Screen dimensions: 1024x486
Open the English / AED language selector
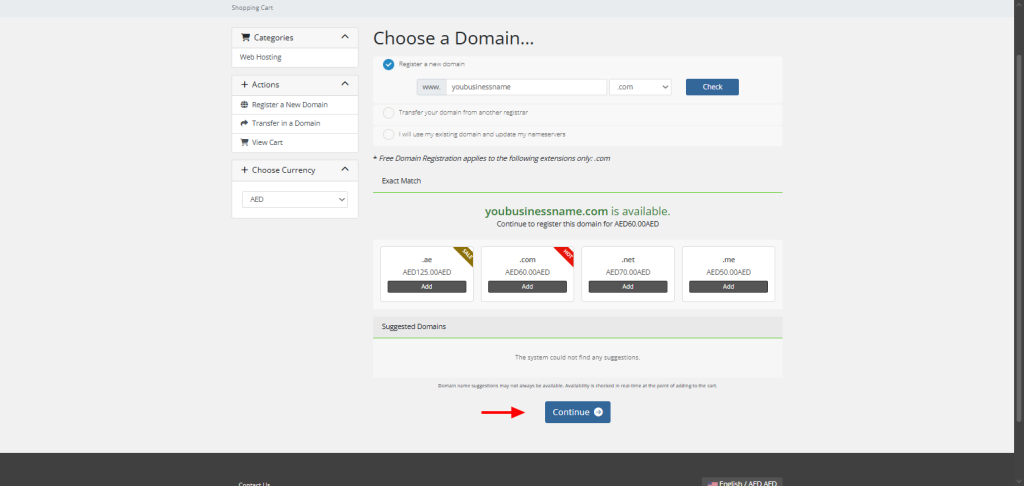pos(742,482)
